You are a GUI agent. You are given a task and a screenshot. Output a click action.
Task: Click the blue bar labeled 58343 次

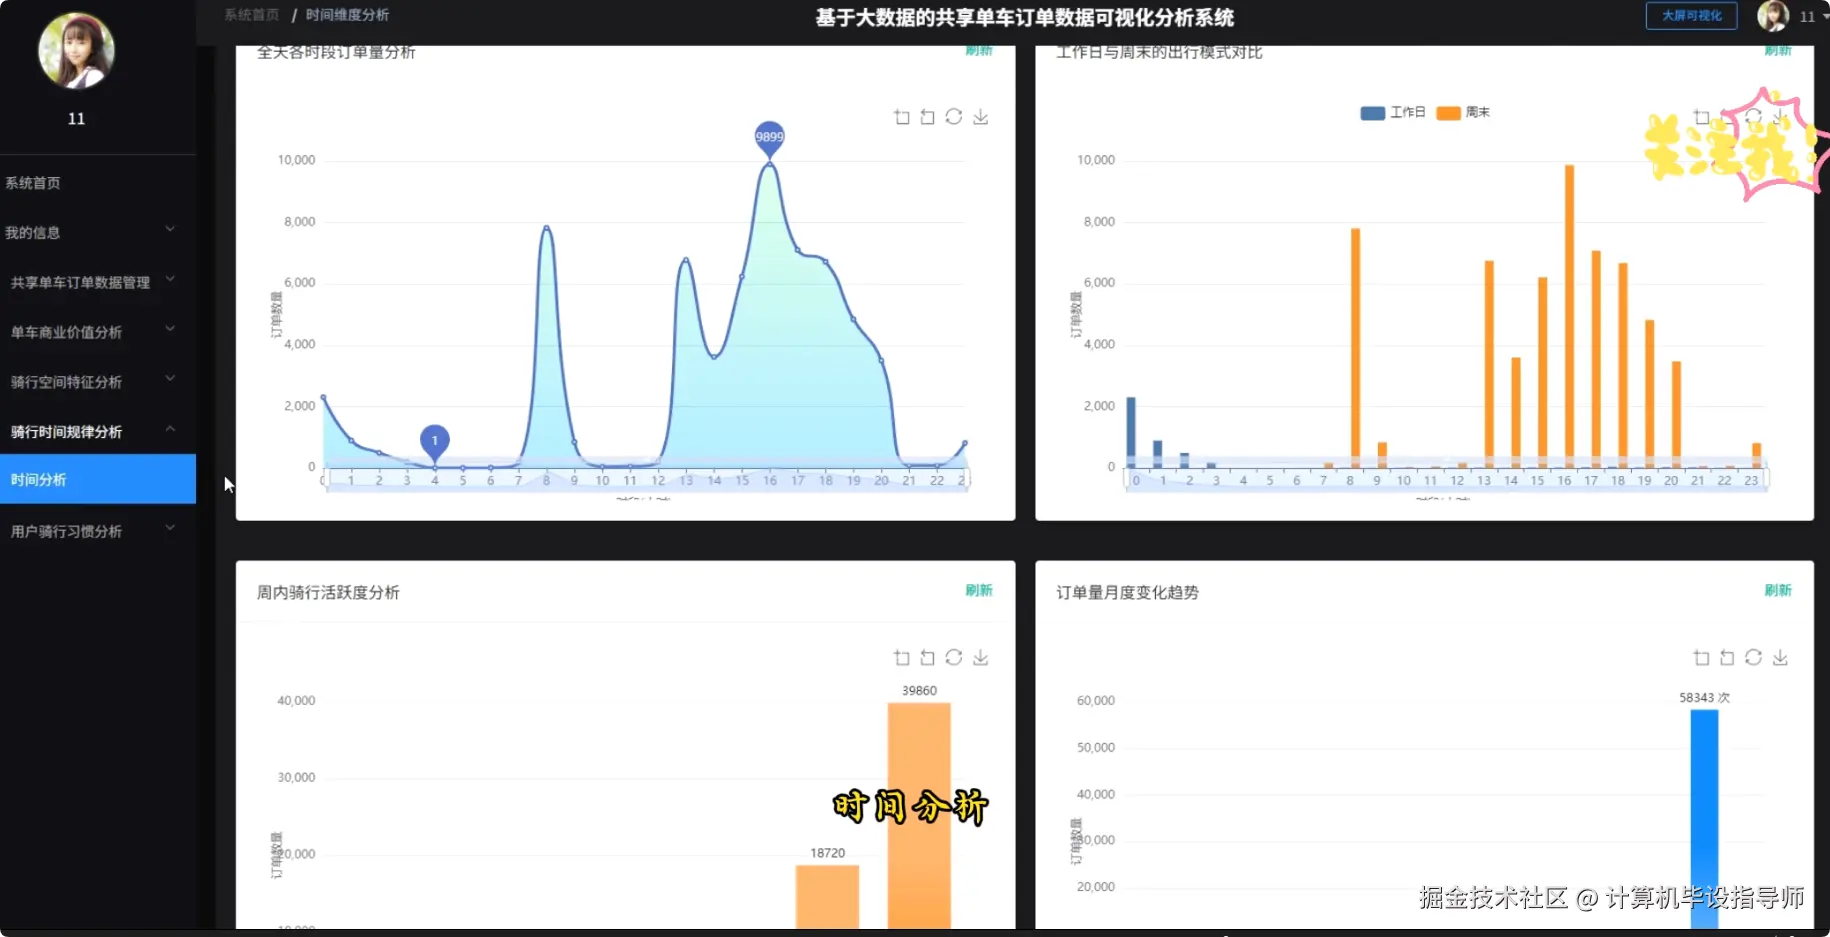click(1704, 819)
